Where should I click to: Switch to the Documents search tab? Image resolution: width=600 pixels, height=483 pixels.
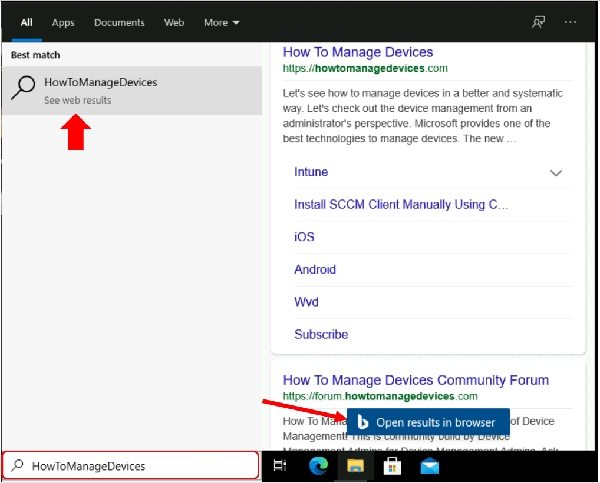pyautogui.click(x=119, y=22)
